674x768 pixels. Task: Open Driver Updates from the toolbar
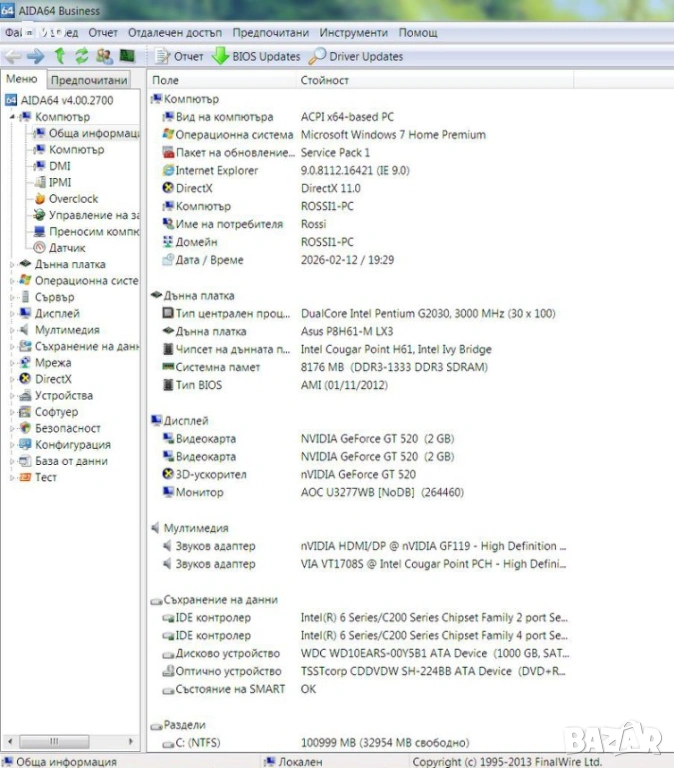[356, 56]
